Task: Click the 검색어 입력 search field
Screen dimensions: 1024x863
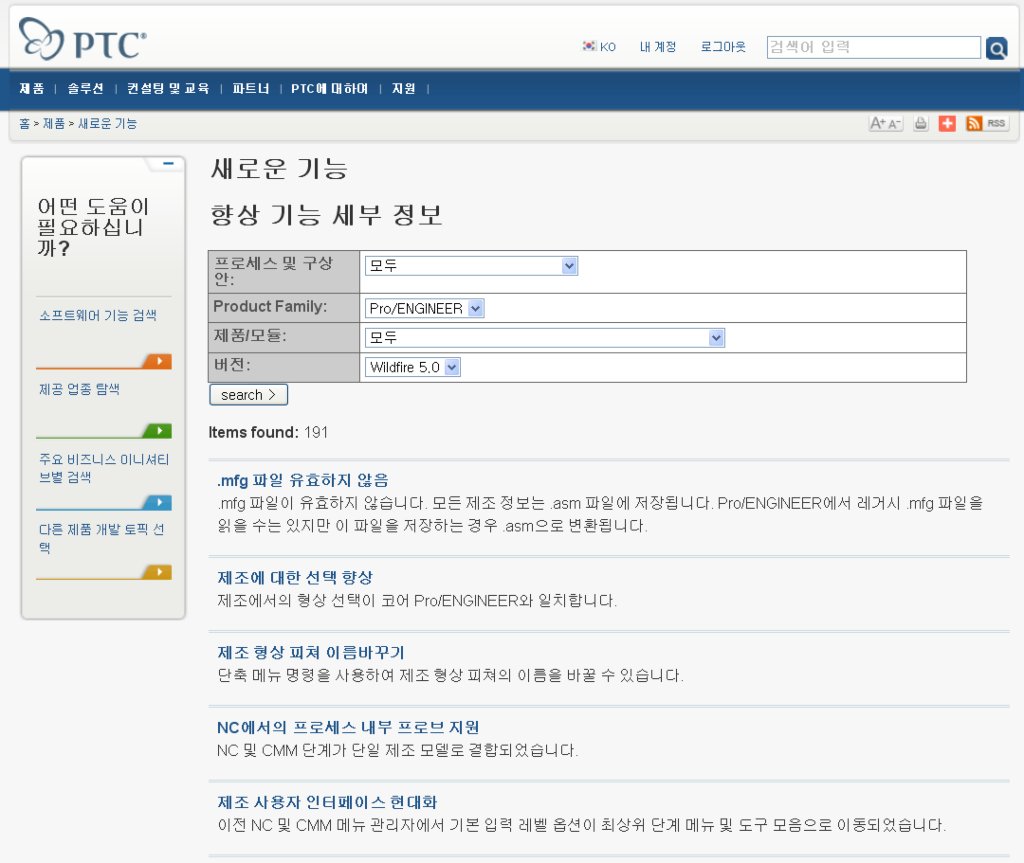Action: (x=874, y=47)
